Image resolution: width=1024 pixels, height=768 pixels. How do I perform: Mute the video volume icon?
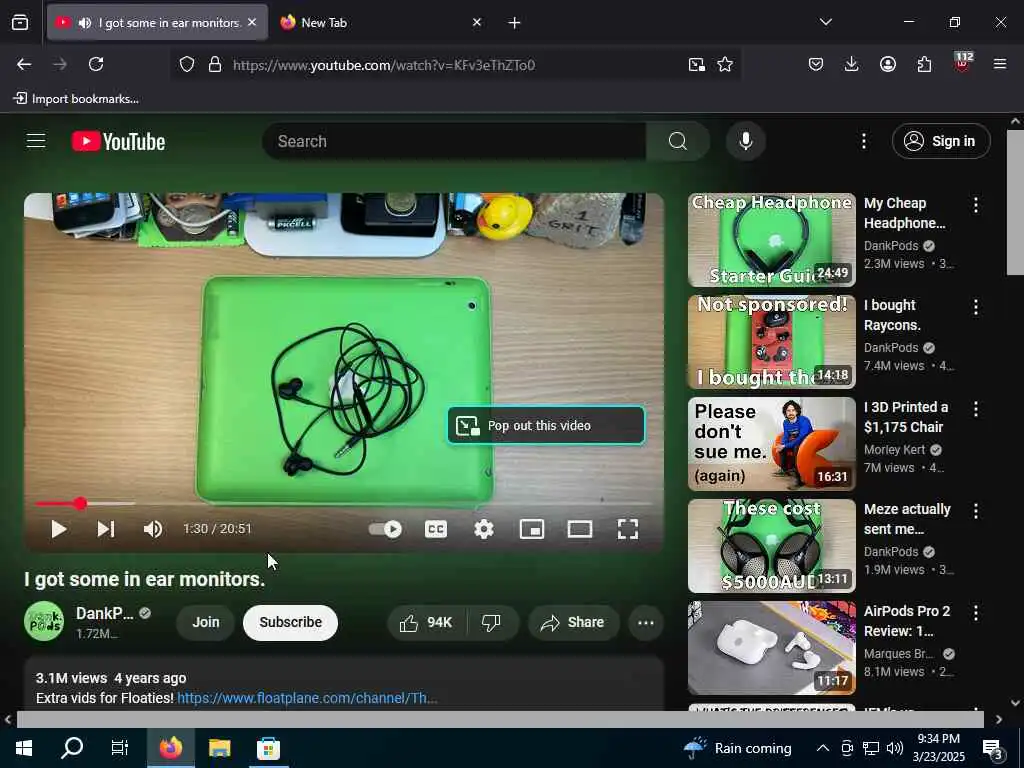tap(153, 529)
